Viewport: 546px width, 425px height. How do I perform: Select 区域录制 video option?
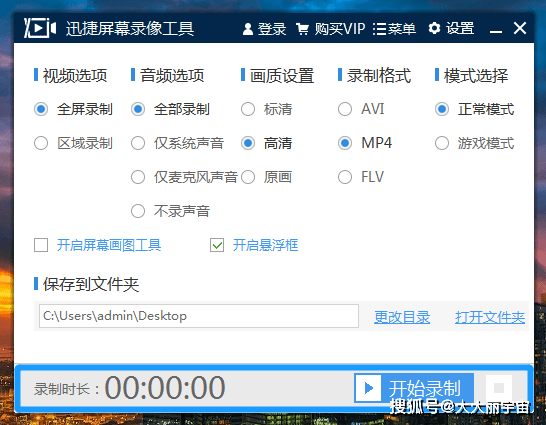click(x=41, y=143)
